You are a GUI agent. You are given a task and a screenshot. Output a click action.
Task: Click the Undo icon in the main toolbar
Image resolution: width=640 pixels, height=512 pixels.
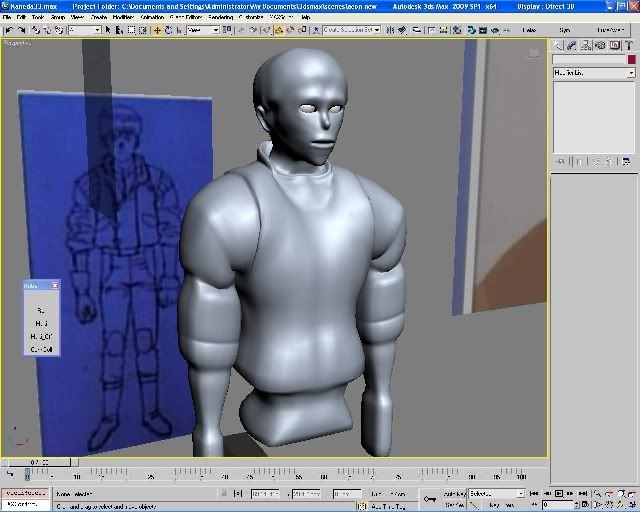[8, 30]
